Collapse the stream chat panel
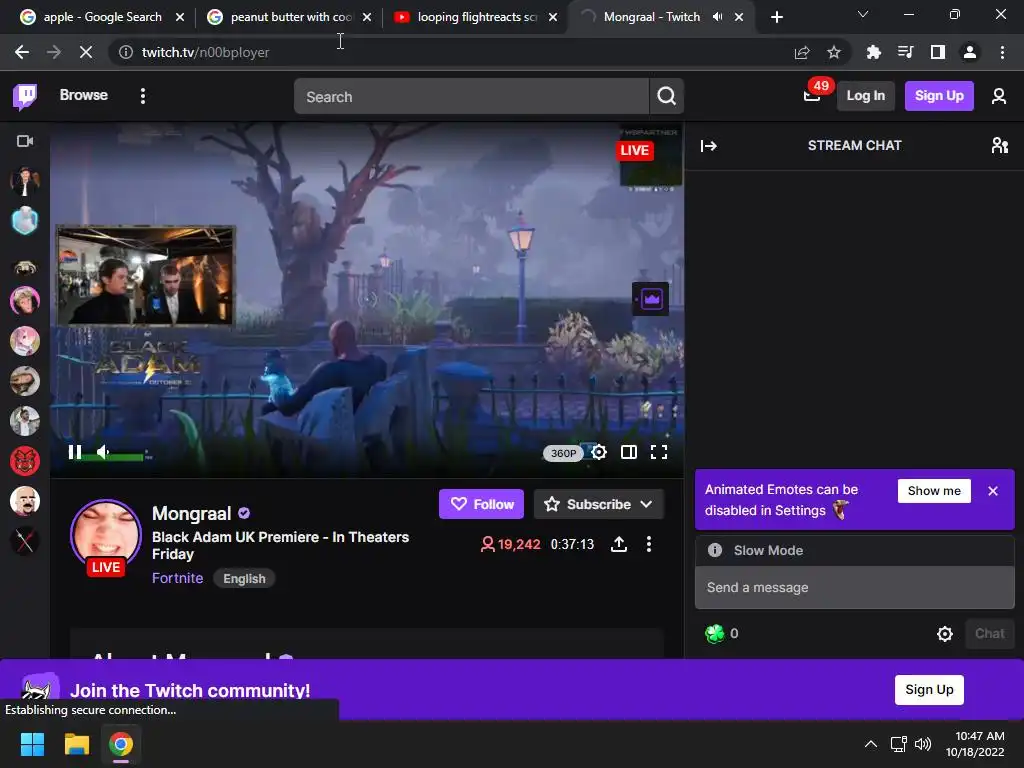The width and height of the screenshot is (1024, 768). (x=709, y=146)
